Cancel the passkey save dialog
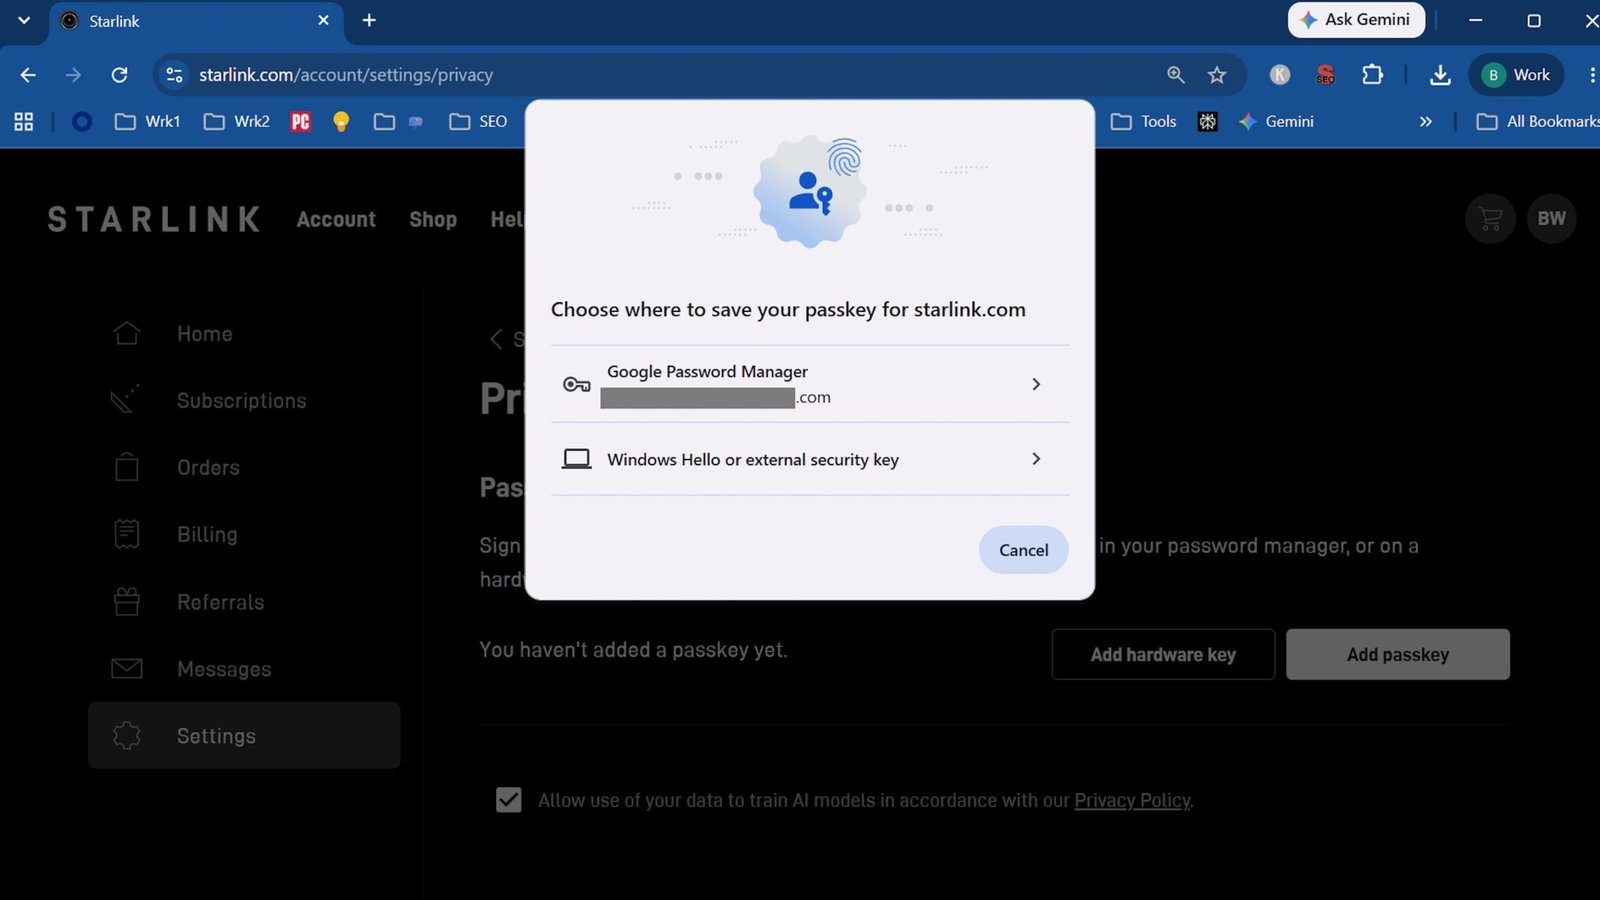This screenshot has height=900, width=1600. click(x=1024, y=550)
